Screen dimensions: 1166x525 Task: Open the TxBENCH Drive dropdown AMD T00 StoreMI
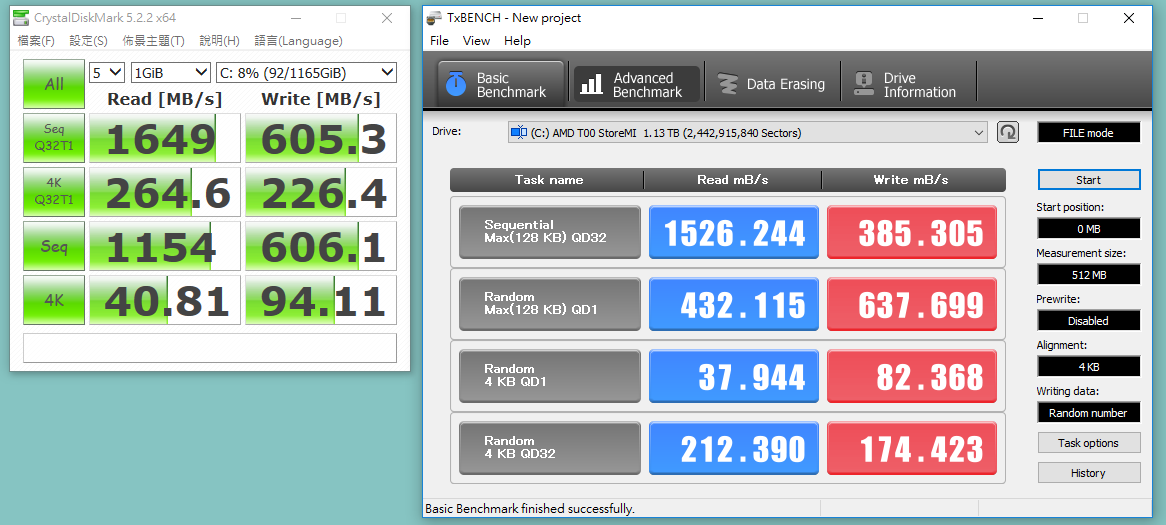(x=747, y=132)
